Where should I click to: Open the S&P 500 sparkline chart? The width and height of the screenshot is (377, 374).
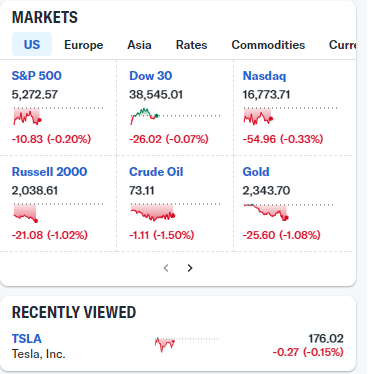[x=58, y=116]
